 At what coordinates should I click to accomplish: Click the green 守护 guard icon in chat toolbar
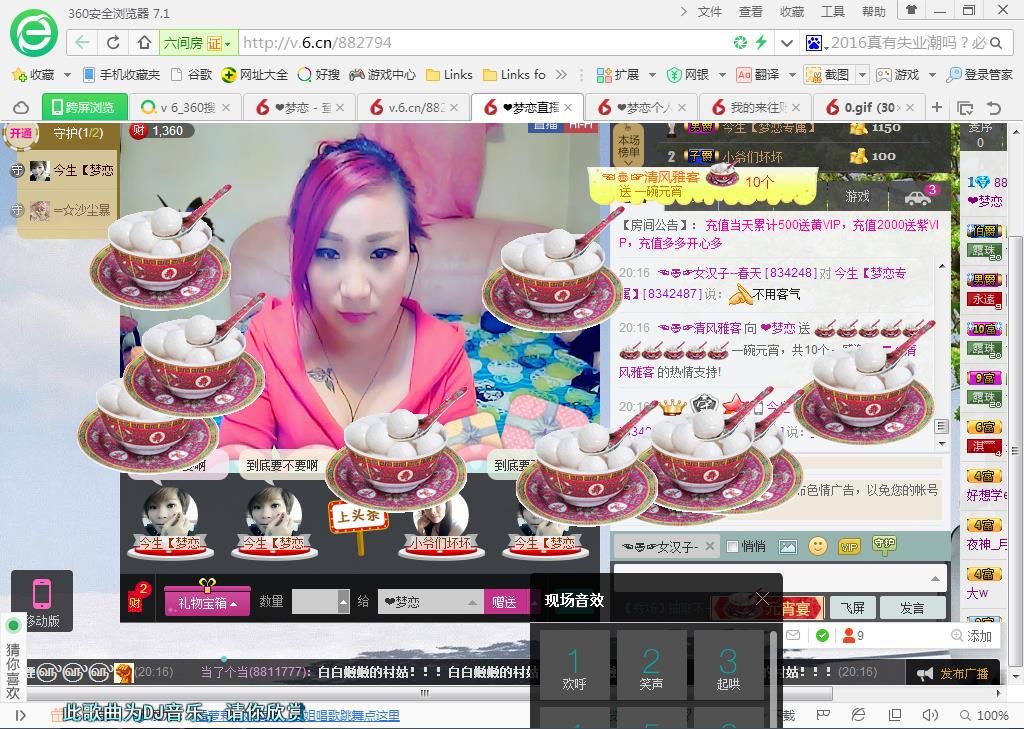pyautogui.click(x=884, y=545)
